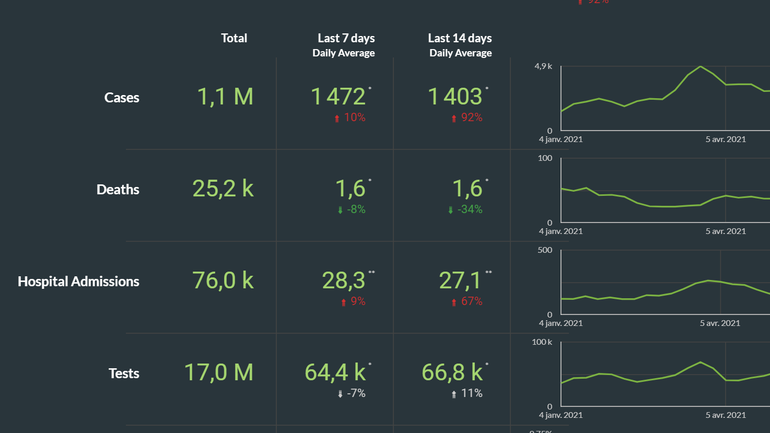770x433 pixels.
Task: Click the red up arrow beside Cases 92%
Action: (454, 118)
